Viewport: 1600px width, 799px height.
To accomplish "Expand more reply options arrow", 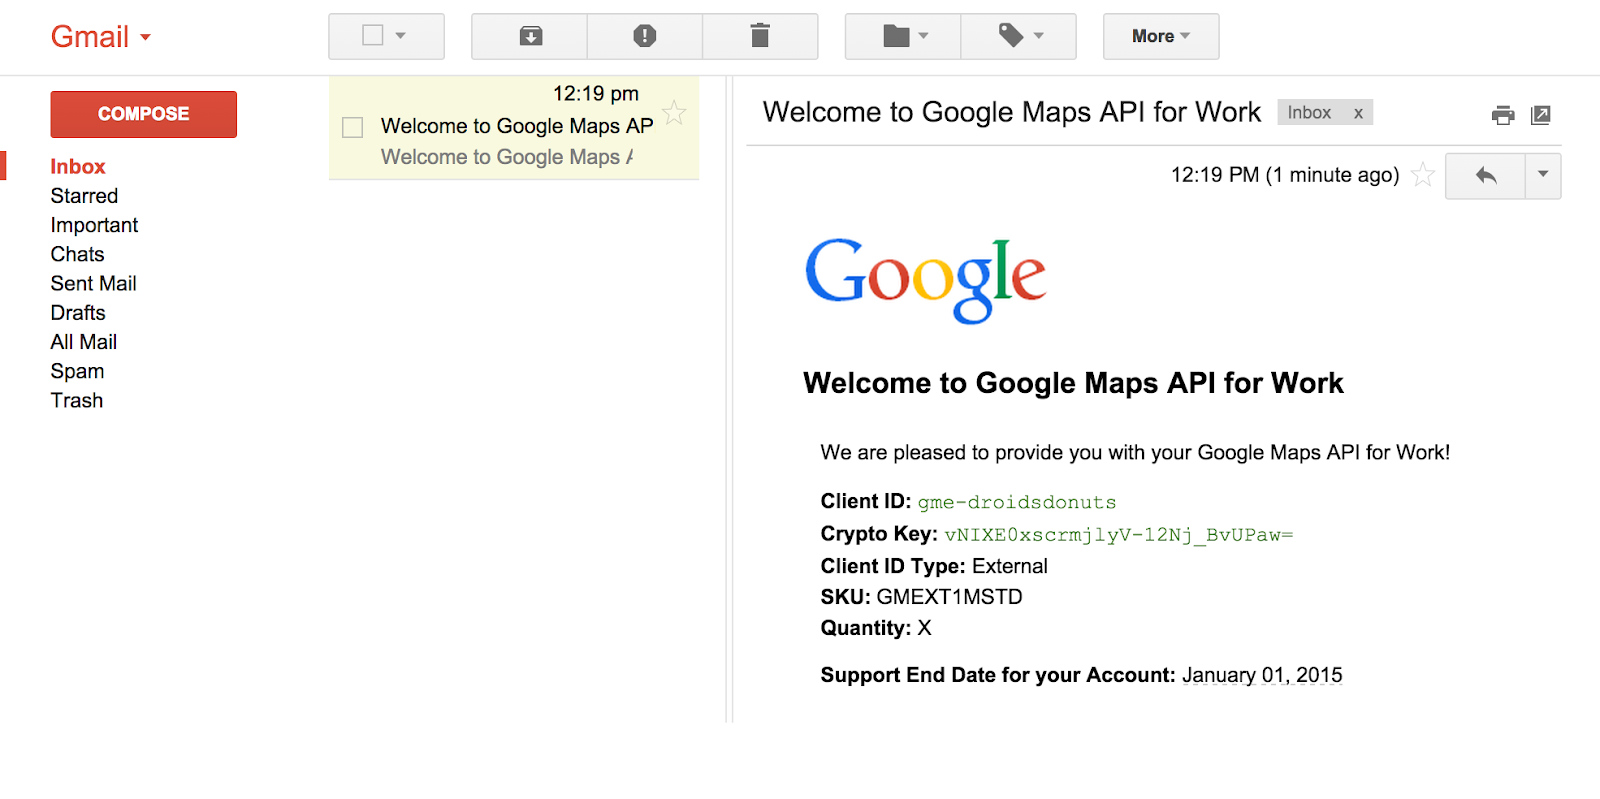I will coord(1543,176).
